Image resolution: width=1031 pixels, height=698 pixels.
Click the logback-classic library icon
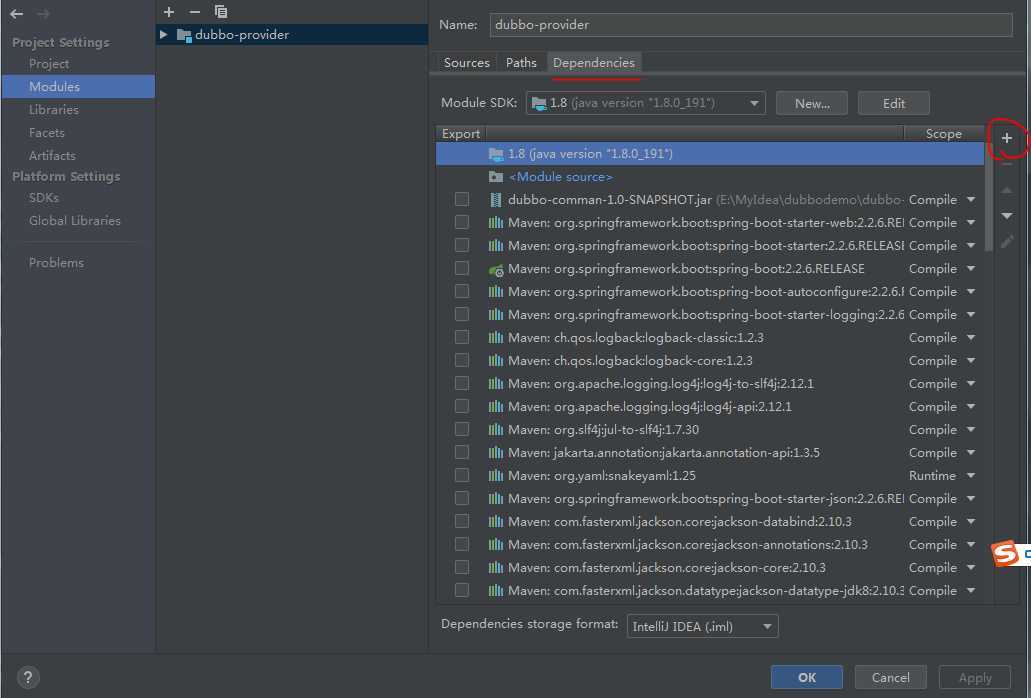[496, 338]
